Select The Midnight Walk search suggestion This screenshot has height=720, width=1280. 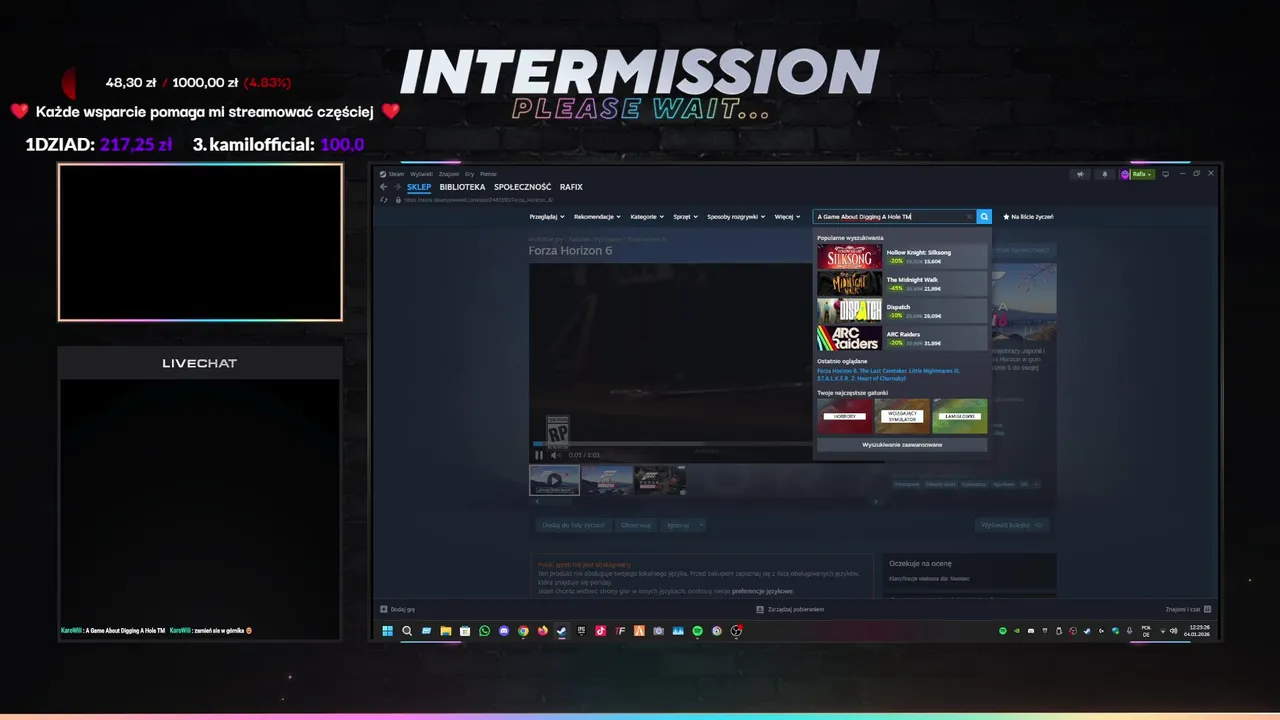[x=902, y=284]
